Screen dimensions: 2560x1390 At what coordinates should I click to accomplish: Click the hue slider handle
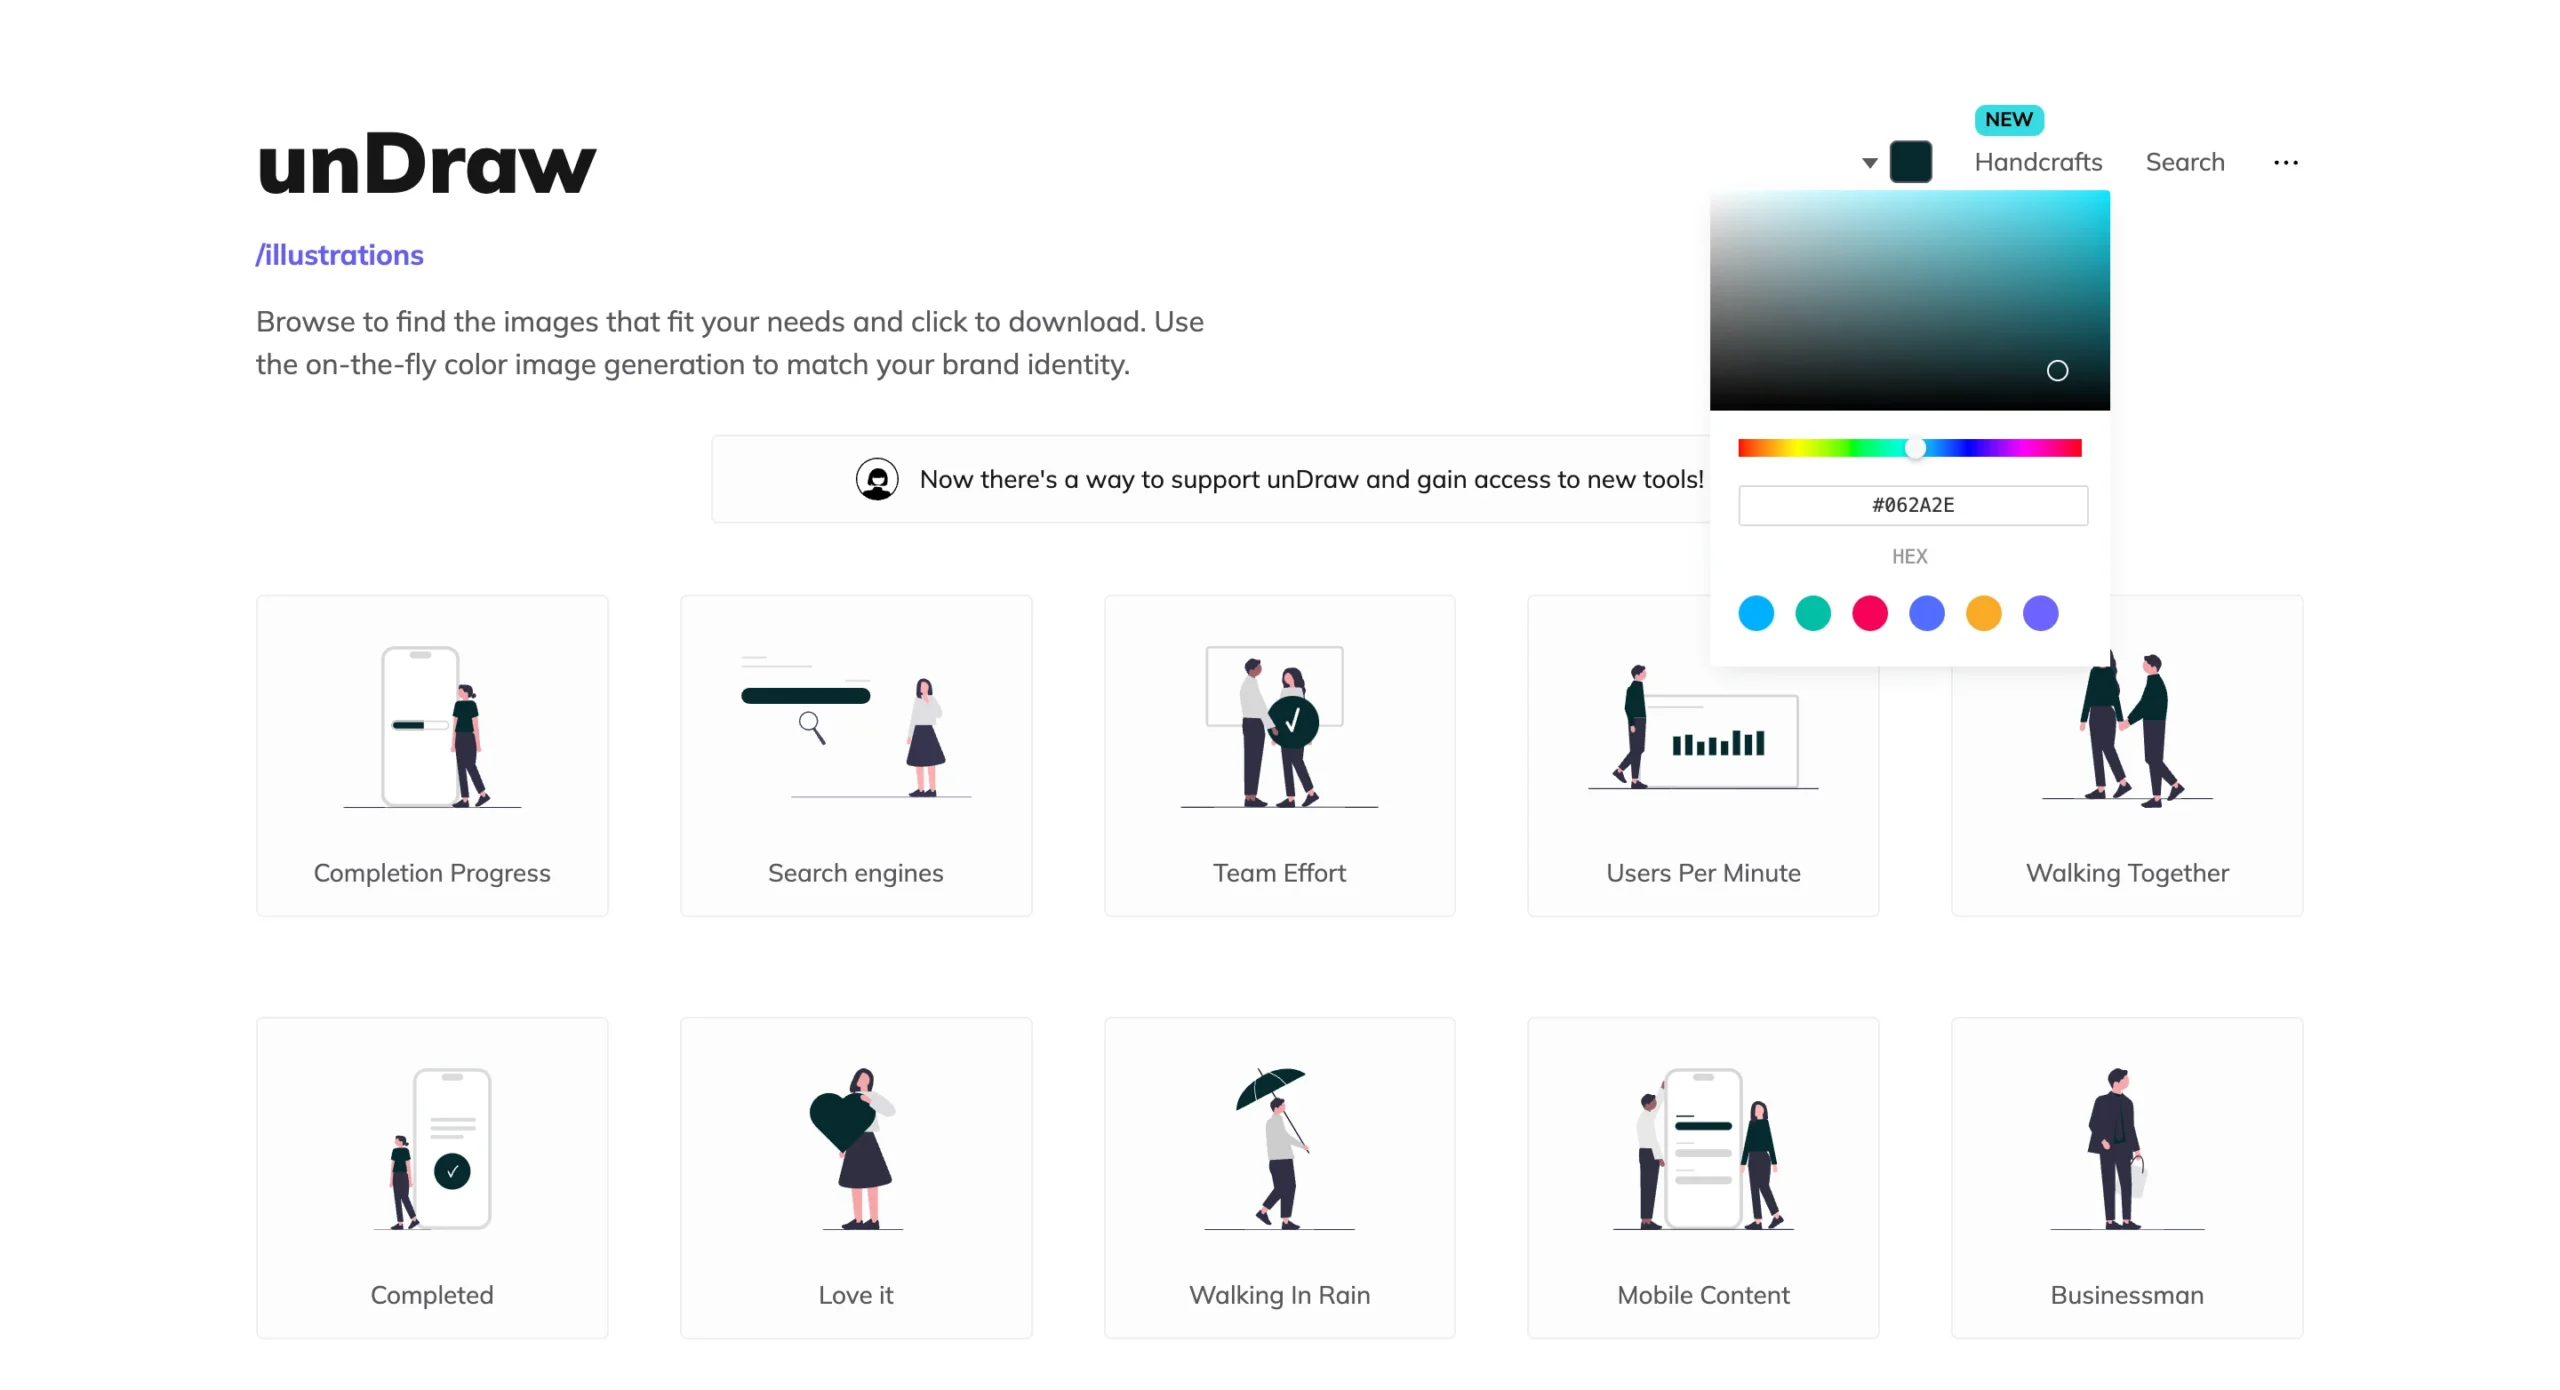(1915, 448)
